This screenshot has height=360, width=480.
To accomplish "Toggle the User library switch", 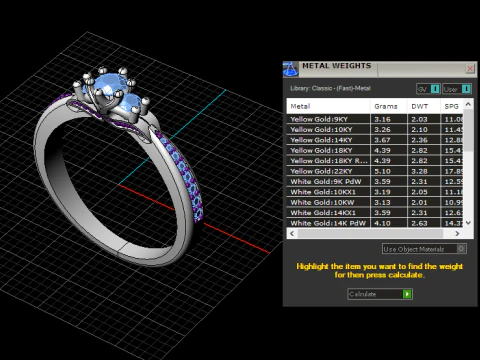I will (x=457, y=89).
